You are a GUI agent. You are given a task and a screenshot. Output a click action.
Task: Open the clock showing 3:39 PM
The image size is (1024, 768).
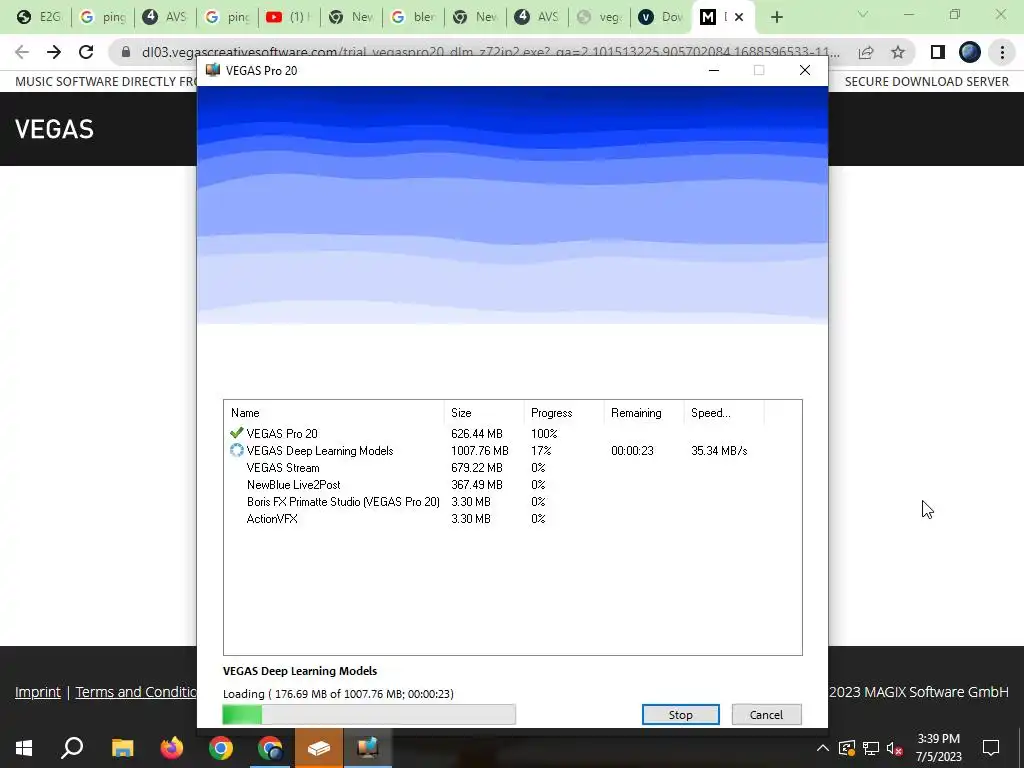938,748
